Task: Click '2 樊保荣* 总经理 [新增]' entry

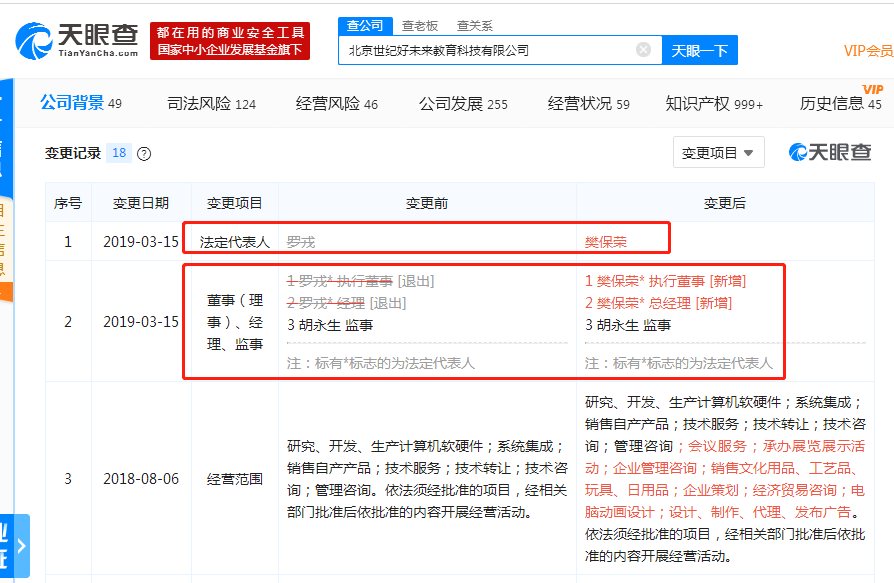Action: coord(659,303)
